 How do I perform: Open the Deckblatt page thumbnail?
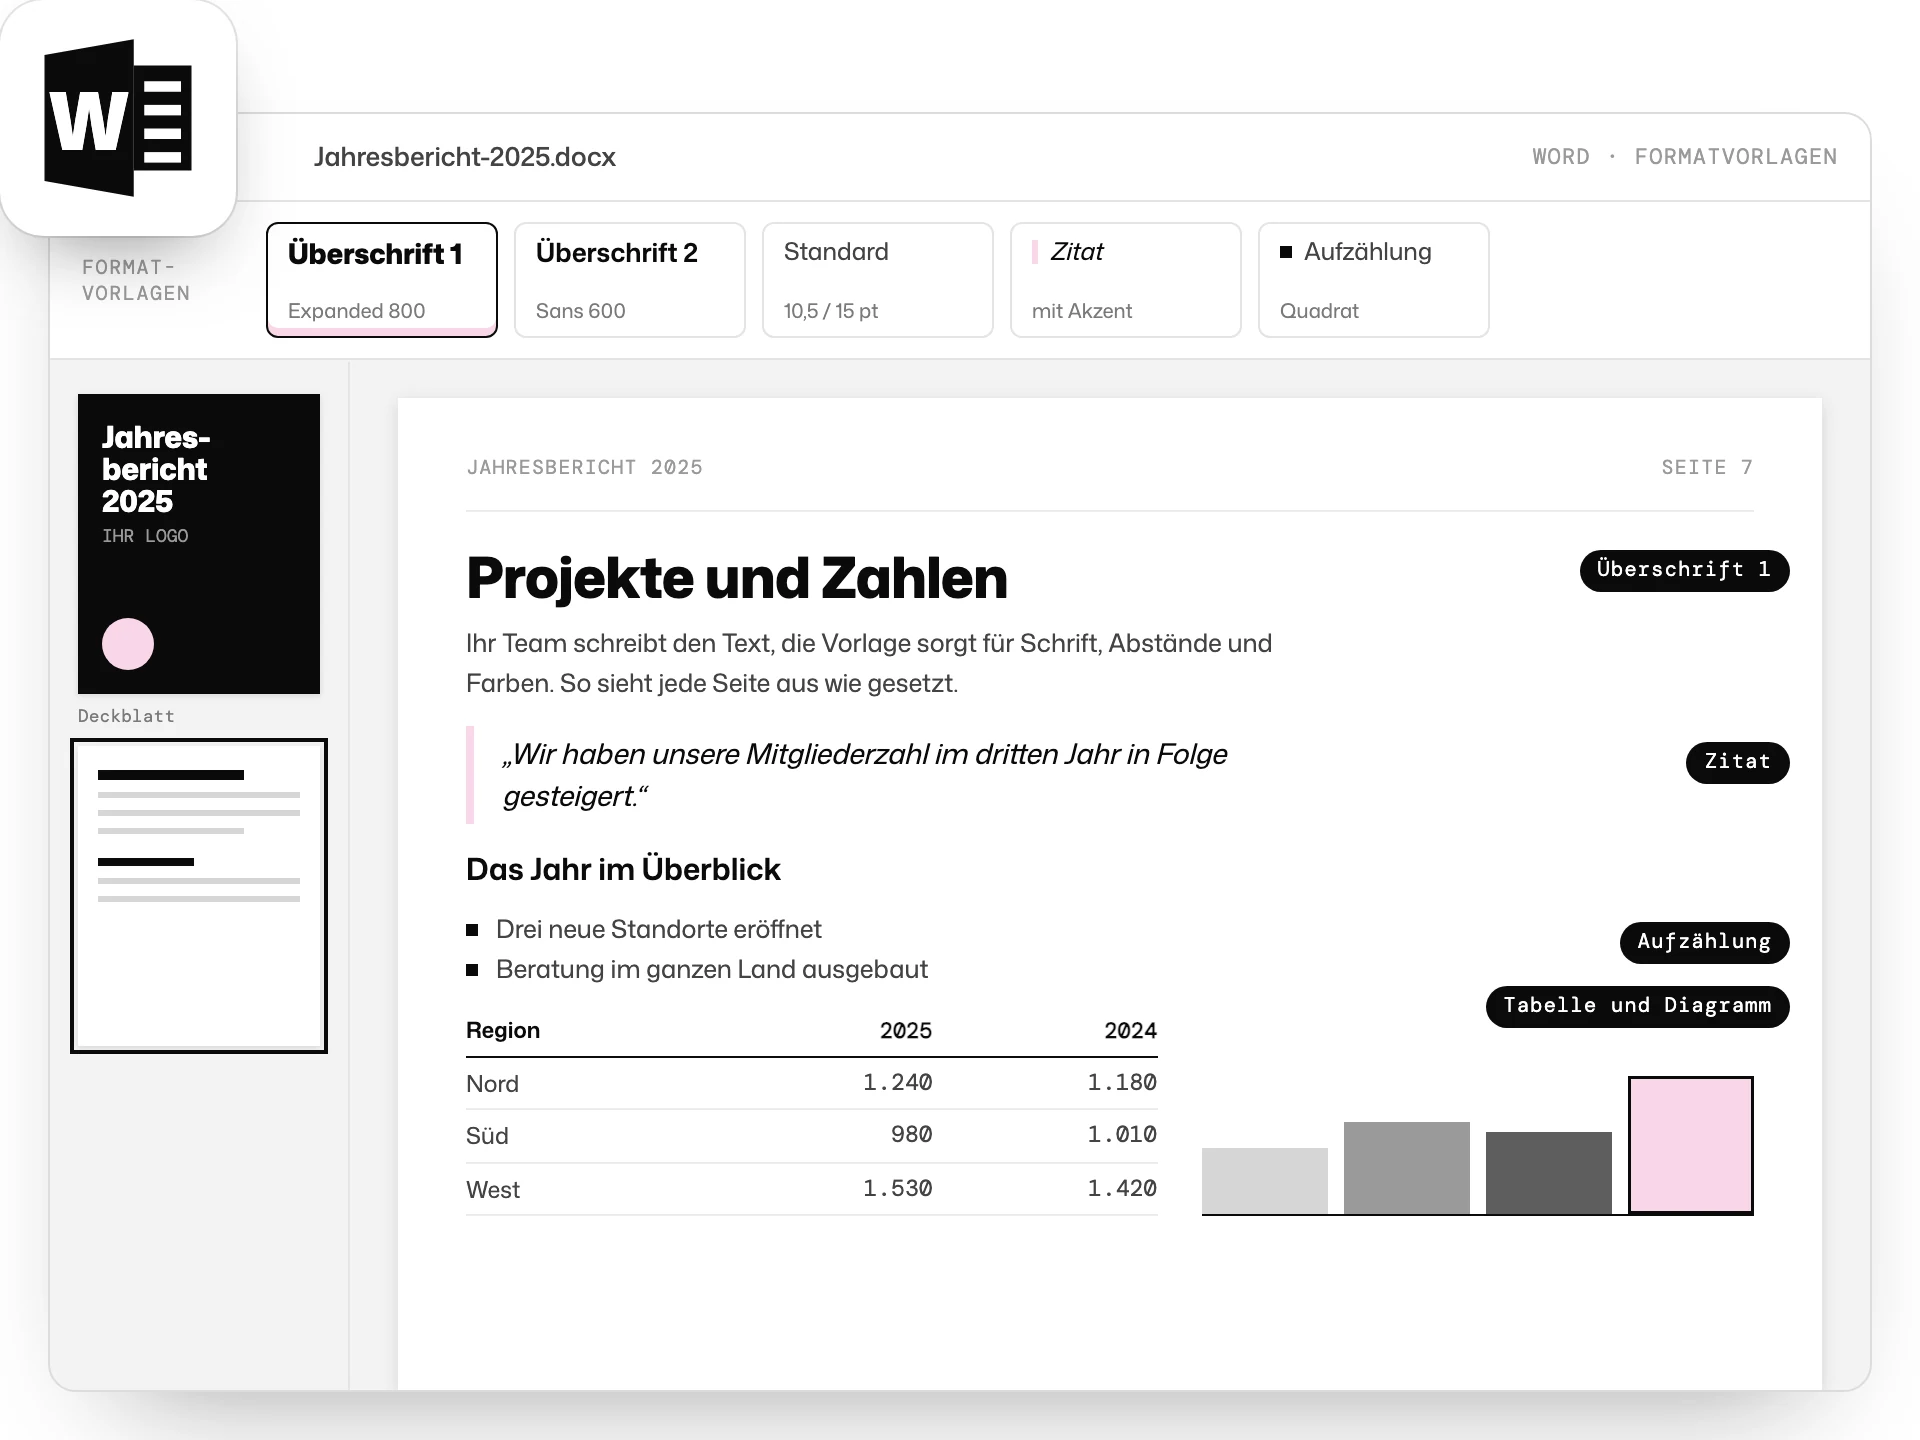199,544
